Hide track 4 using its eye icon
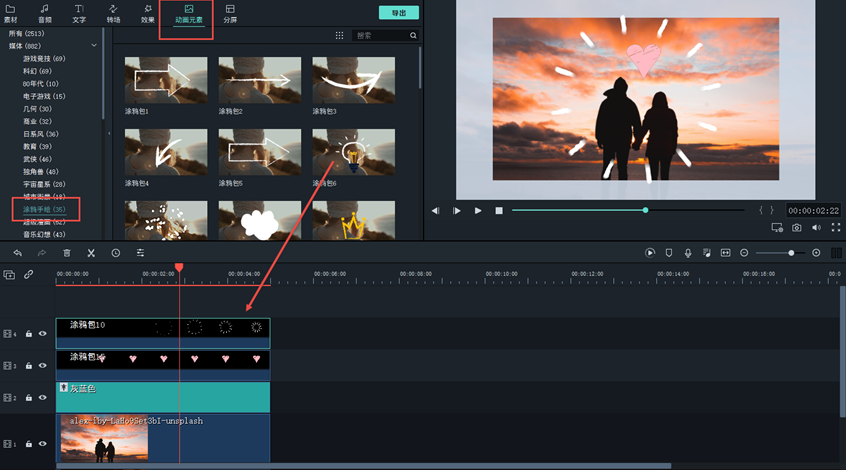Screen dimensions: 846x470 point(43,334)
